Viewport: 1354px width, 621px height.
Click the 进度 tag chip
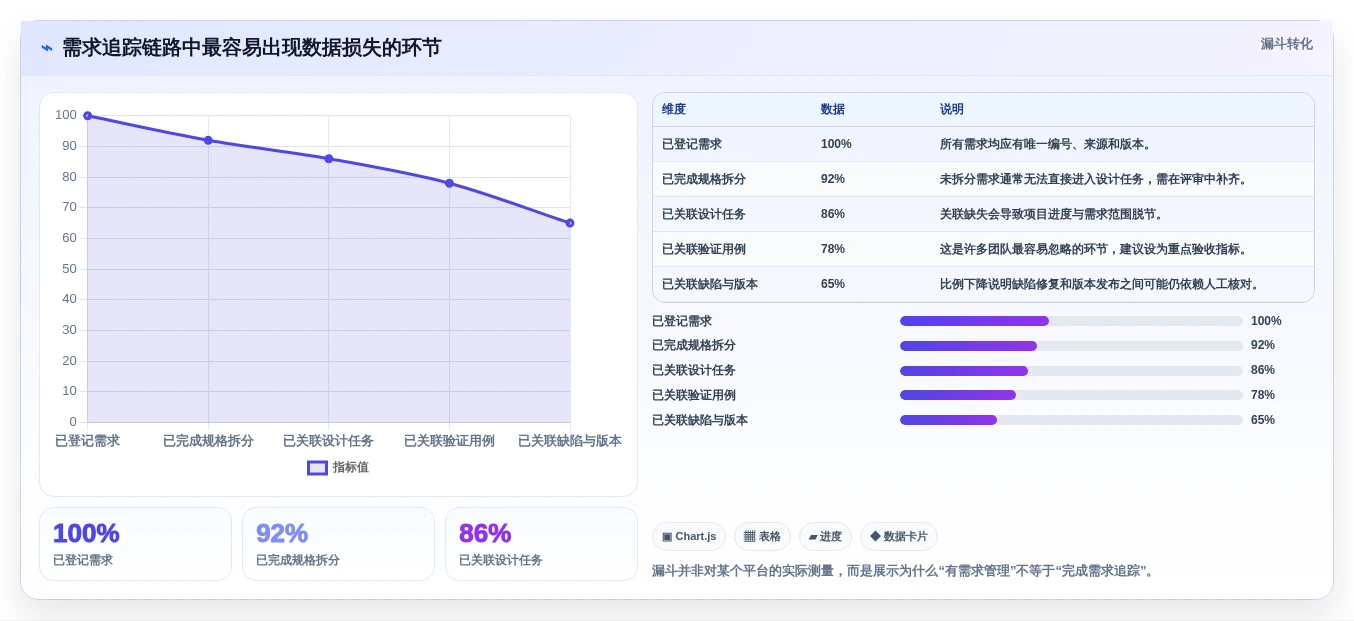[826, 537]
